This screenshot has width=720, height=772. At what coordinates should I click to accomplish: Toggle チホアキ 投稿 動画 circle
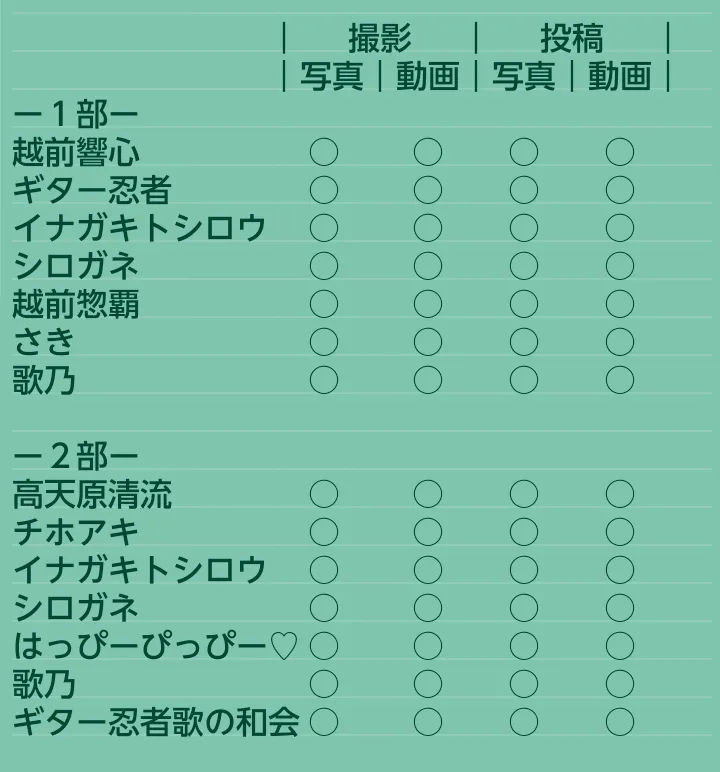tap(620, 531)
